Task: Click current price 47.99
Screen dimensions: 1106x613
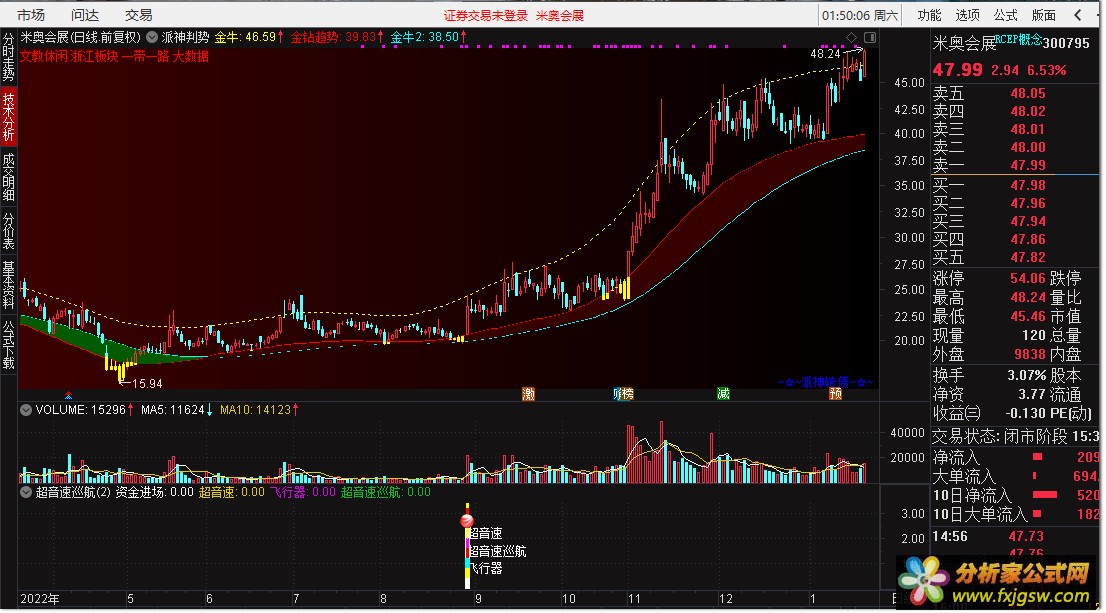Action: (x=957, y=70)
